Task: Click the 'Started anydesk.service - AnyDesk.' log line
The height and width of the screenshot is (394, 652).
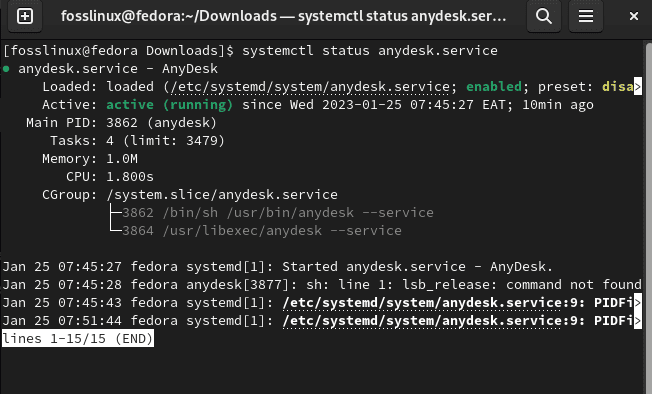Action: 417,266
